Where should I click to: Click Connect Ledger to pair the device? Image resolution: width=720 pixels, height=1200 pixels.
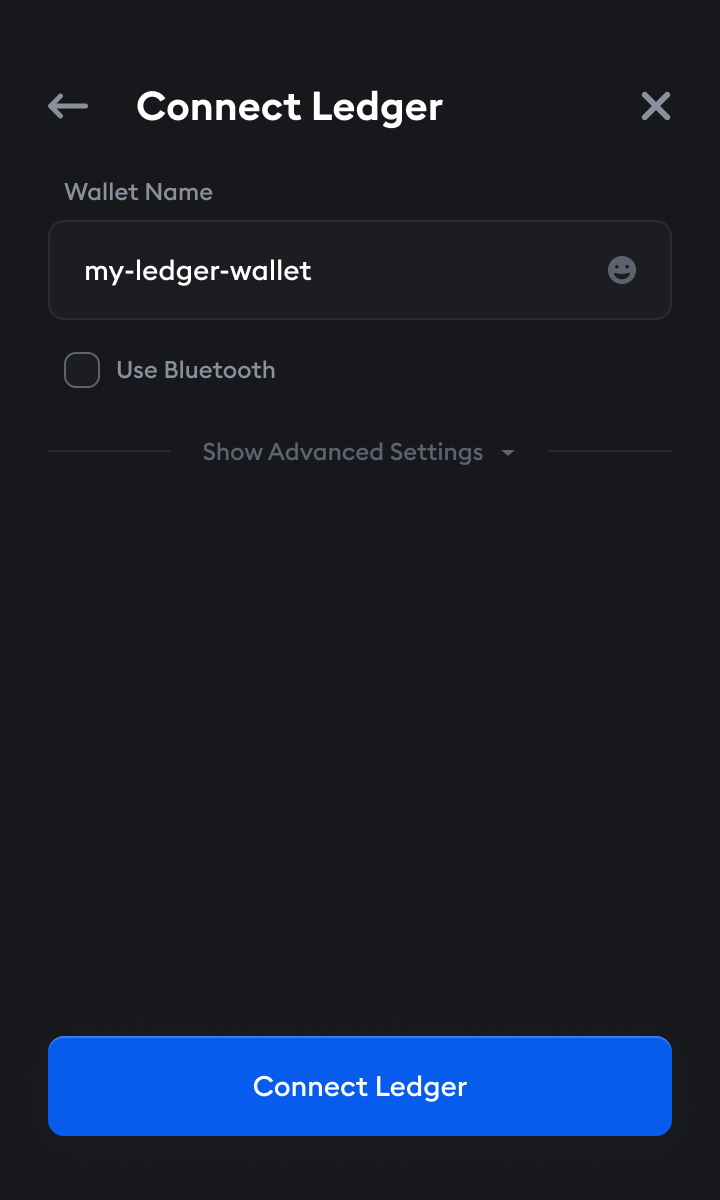(360, 1086)
